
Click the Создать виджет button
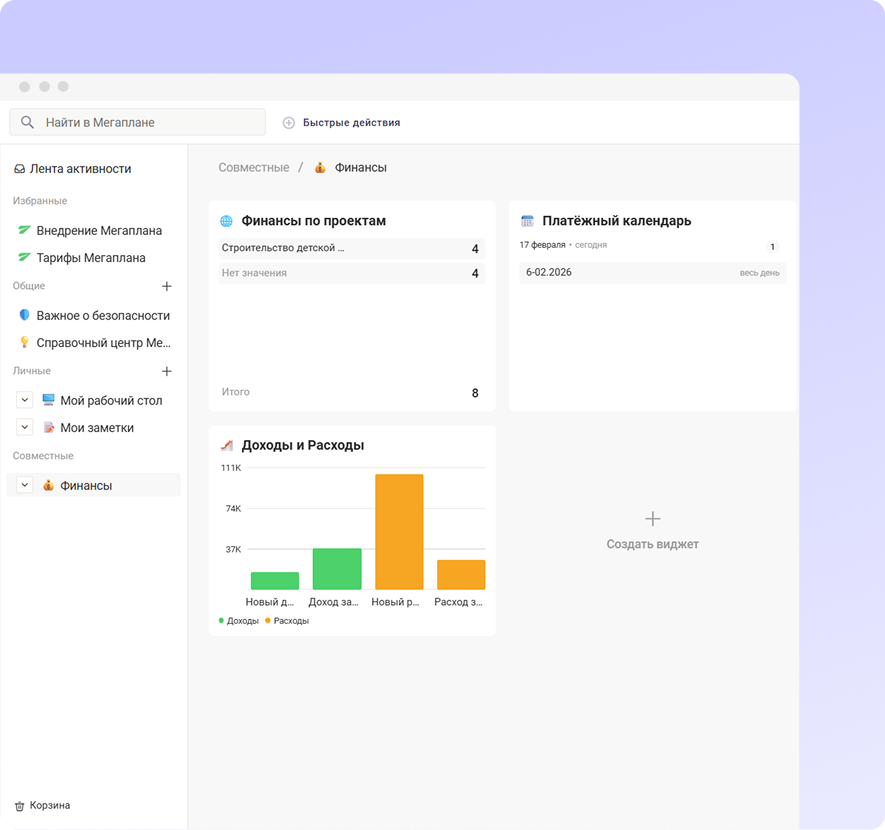point(652,531)
